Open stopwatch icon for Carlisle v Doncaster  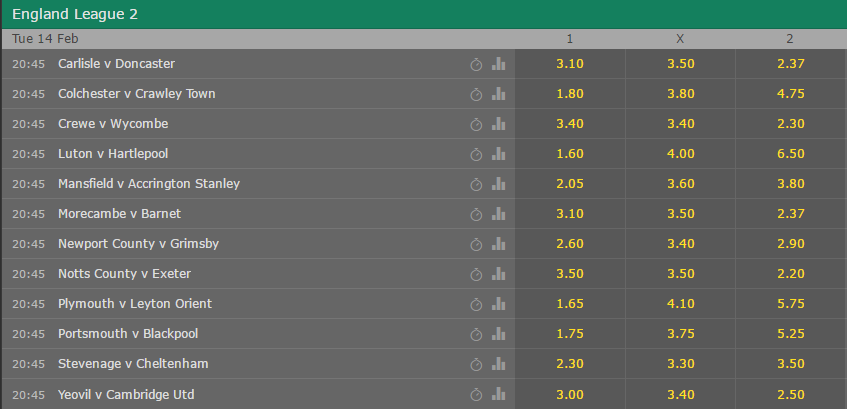tap(476, 64)
